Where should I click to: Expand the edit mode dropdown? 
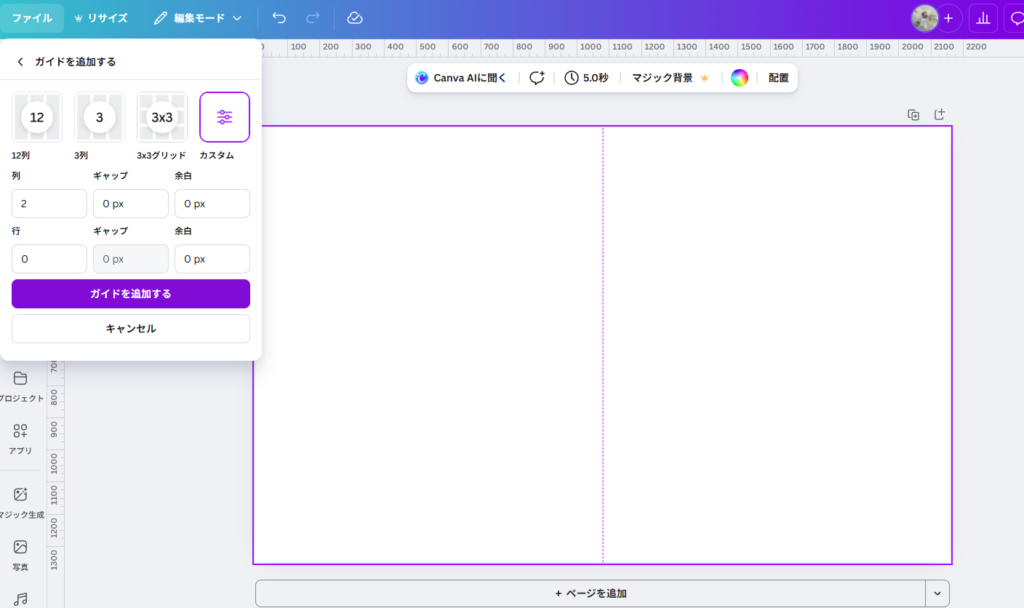pos(198,18)
